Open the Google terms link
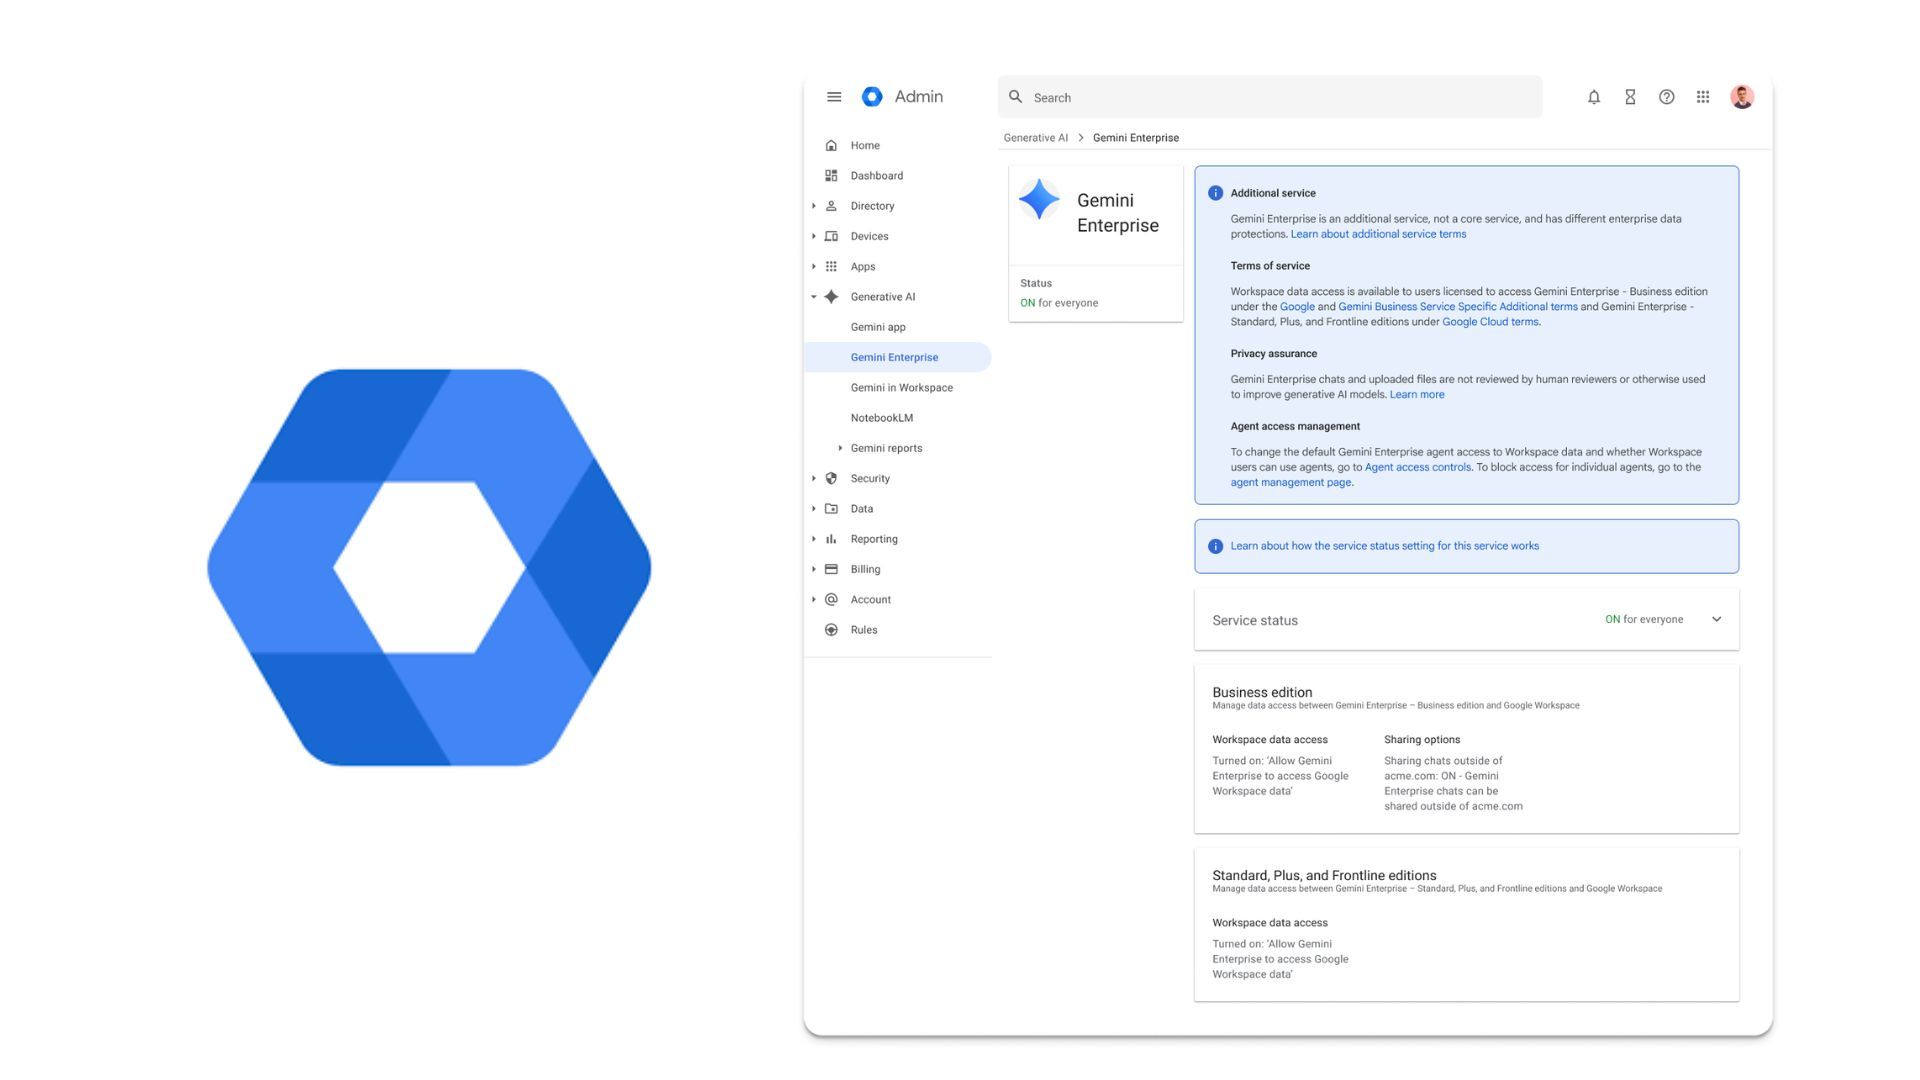This screenshot has height=1080, width=1920. pyautogui.click(x=1297, y=307)
